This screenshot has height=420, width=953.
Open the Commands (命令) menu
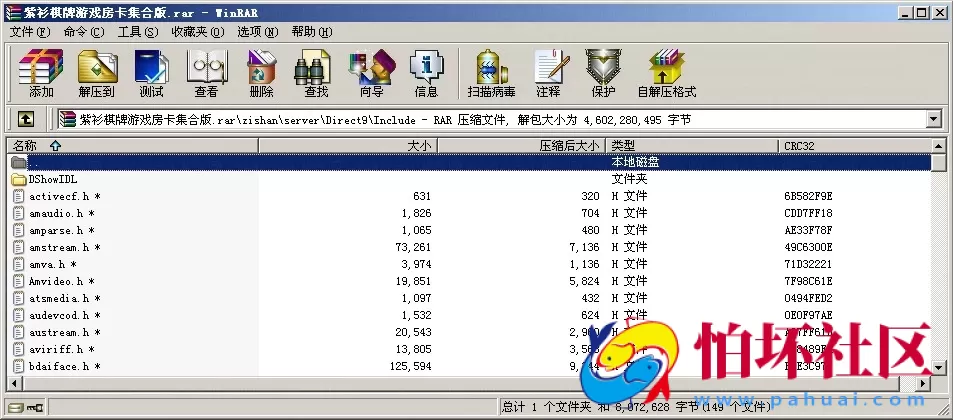coord(84,32)
